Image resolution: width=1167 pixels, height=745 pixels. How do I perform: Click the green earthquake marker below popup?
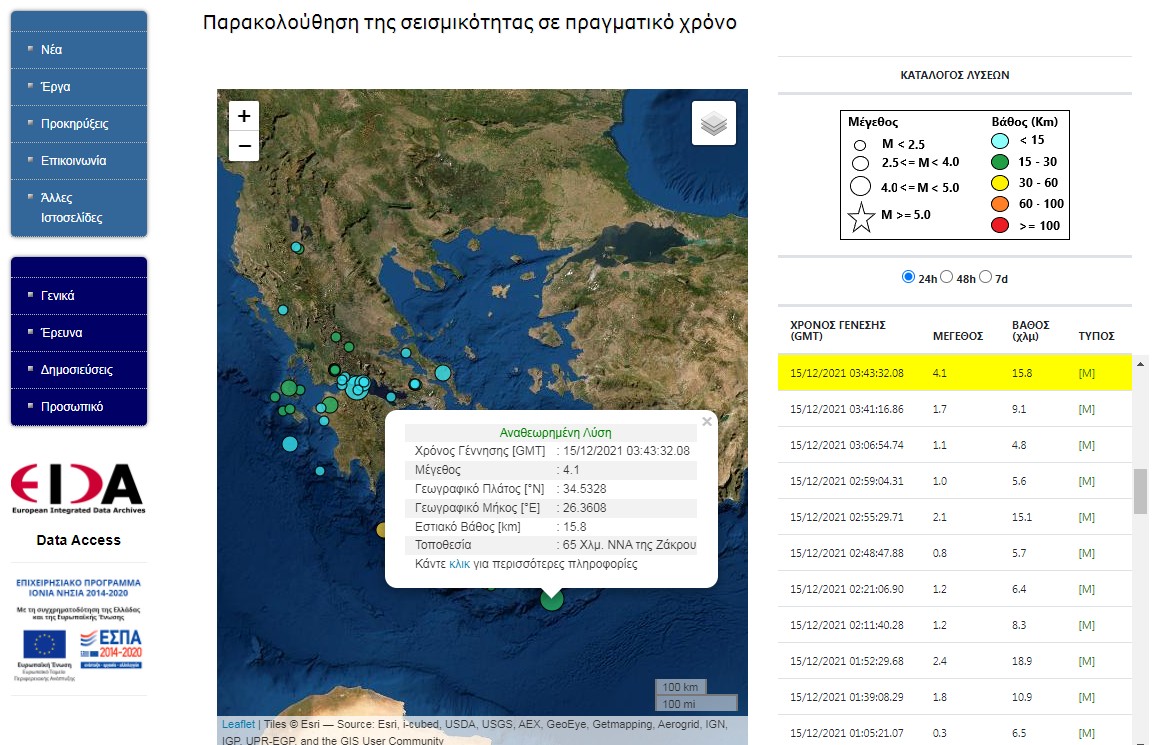coord(552,599)
